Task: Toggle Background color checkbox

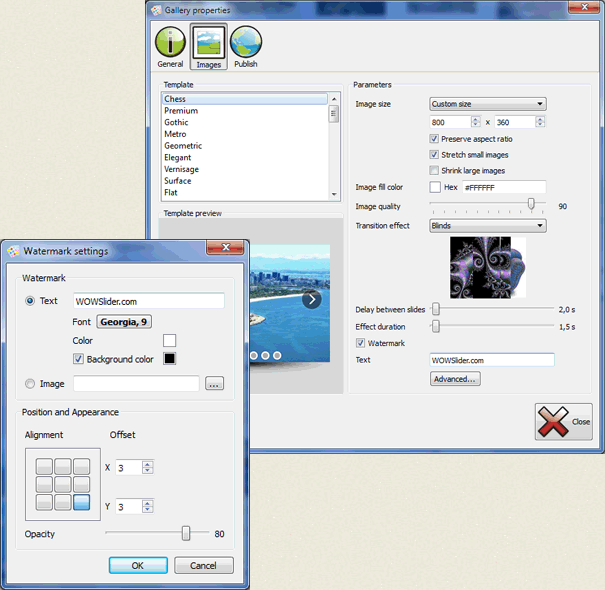Action: 78,359
